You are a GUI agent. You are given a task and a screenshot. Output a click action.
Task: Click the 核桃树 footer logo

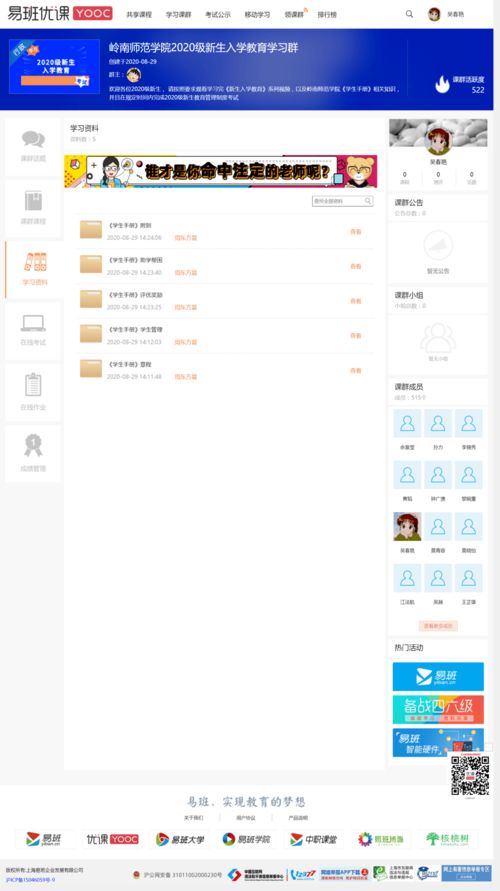(x=448, y=839)
